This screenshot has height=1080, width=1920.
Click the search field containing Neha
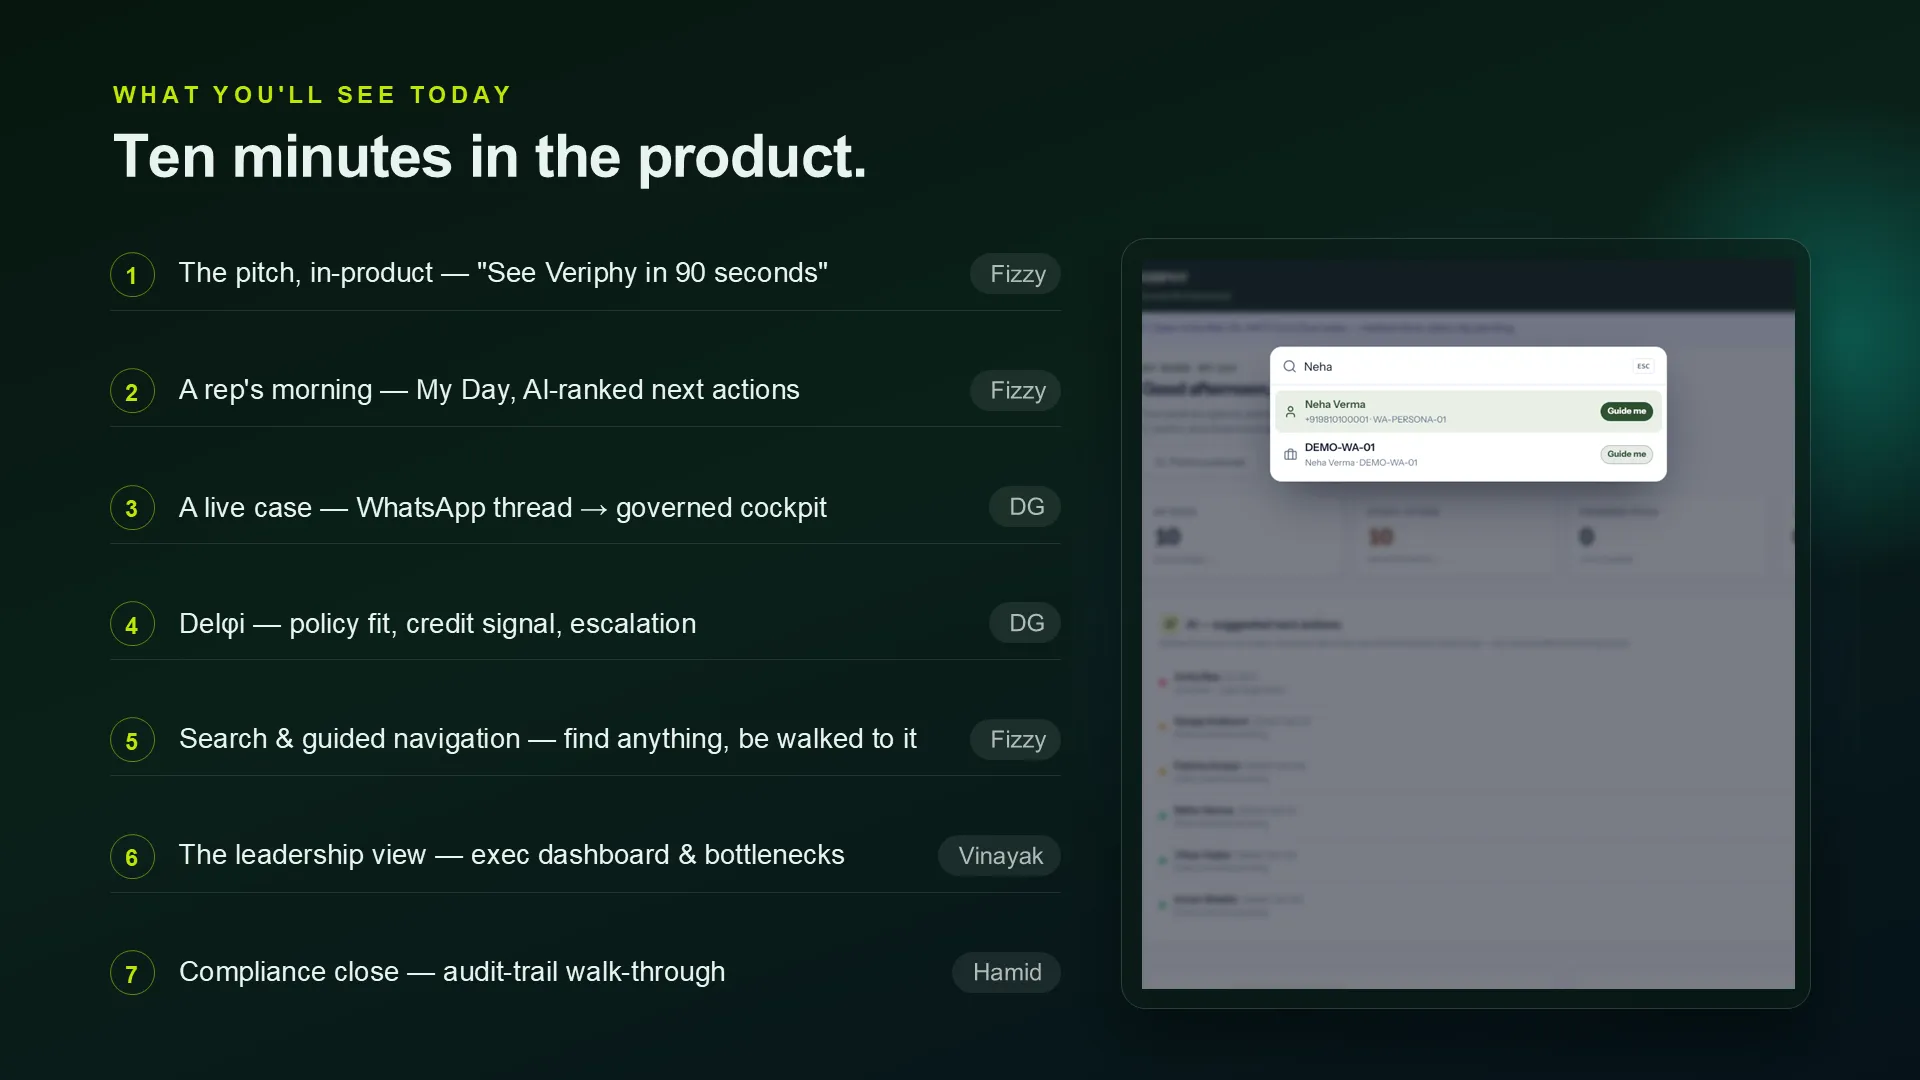point(1468,367)
